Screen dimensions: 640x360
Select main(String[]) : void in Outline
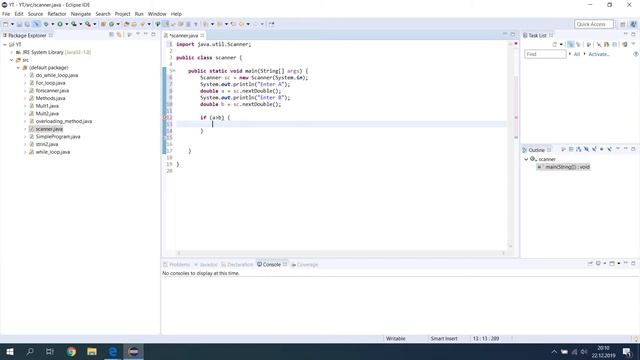coord(563,167)
